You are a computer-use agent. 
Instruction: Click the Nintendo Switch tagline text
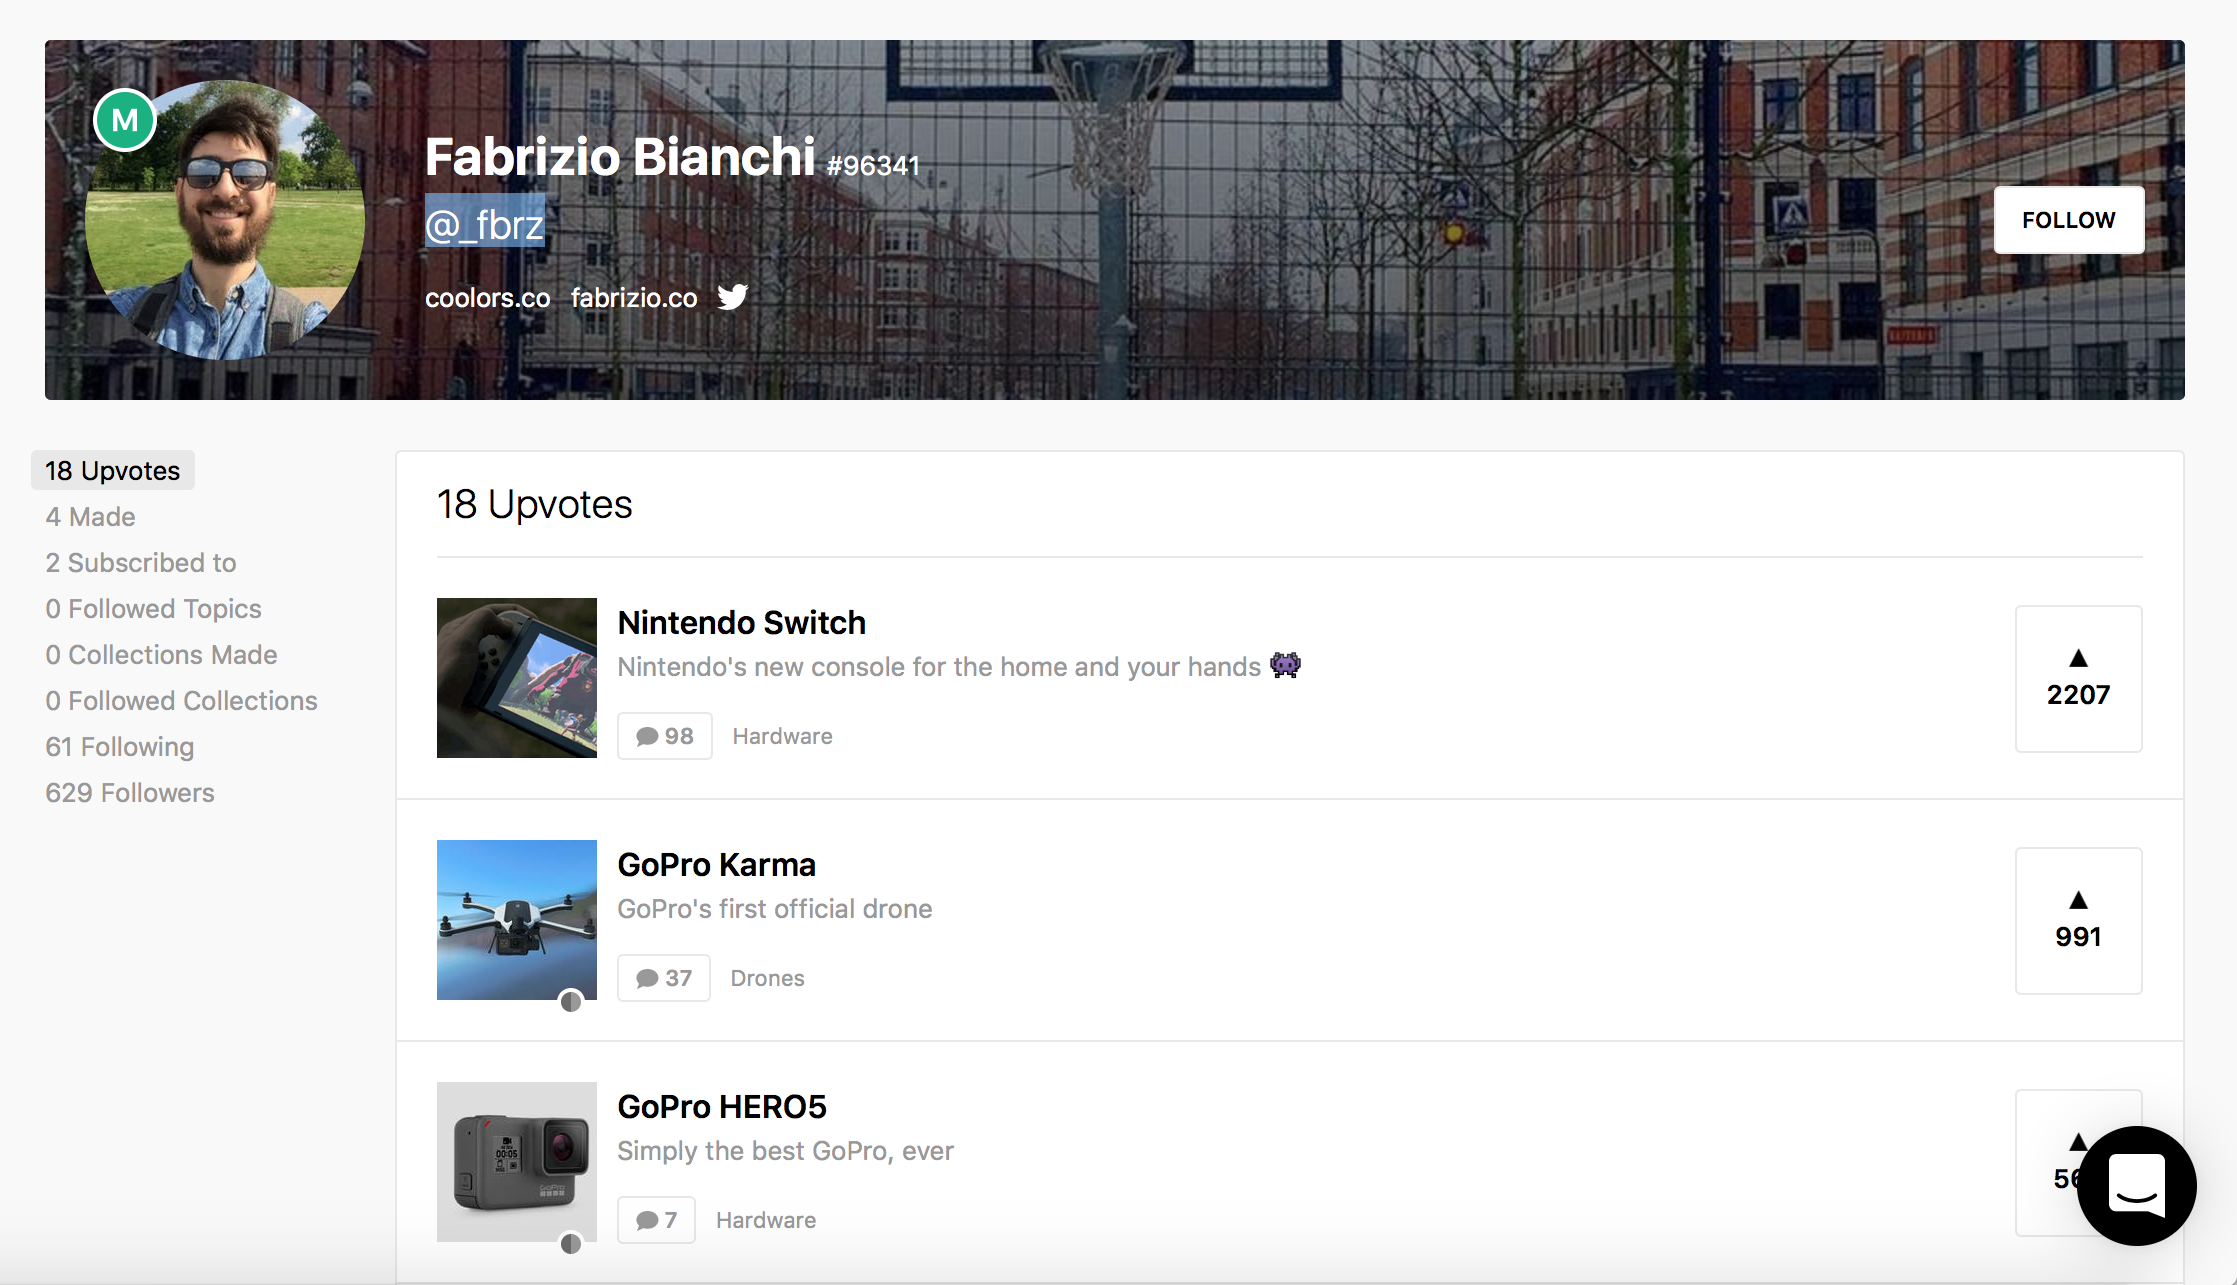click(x=939, y=667)
